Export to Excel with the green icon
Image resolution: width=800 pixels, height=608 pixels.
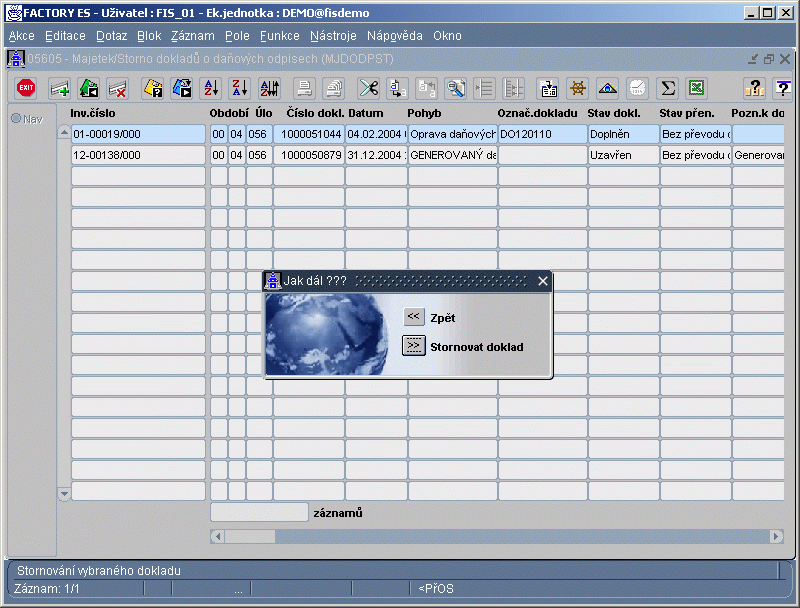pos(696,88)
